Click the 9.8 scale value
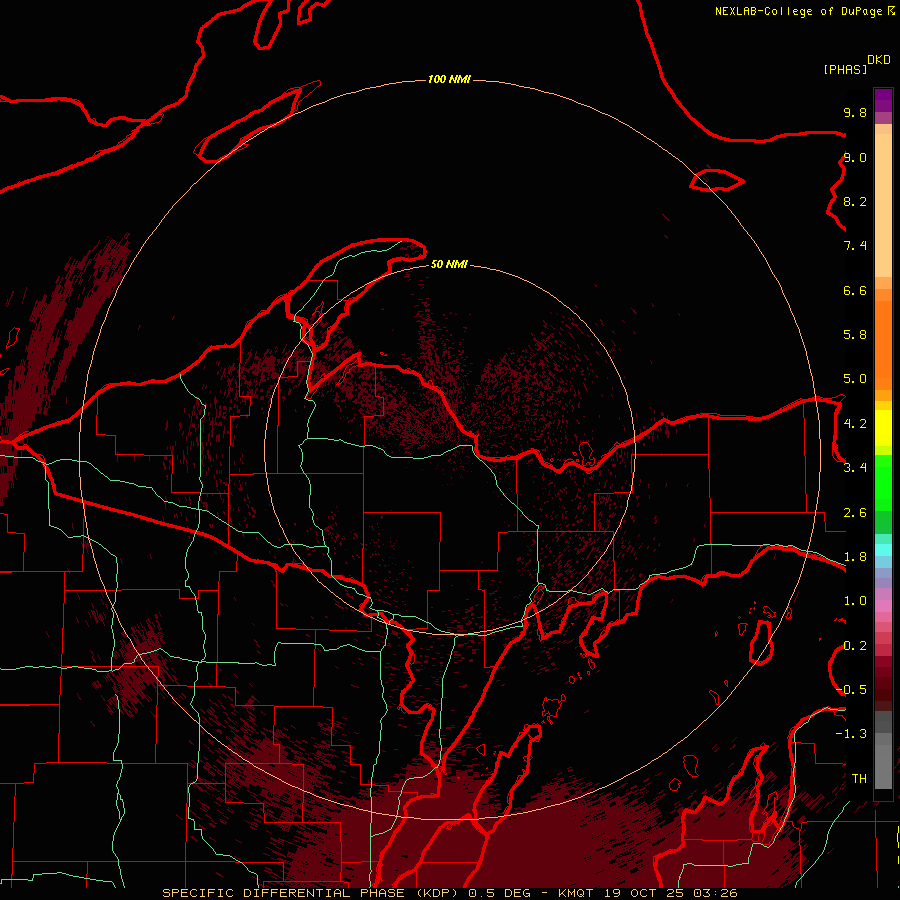Image resolution: width=900 pixels, height=900 pixels. coord(855,112)
